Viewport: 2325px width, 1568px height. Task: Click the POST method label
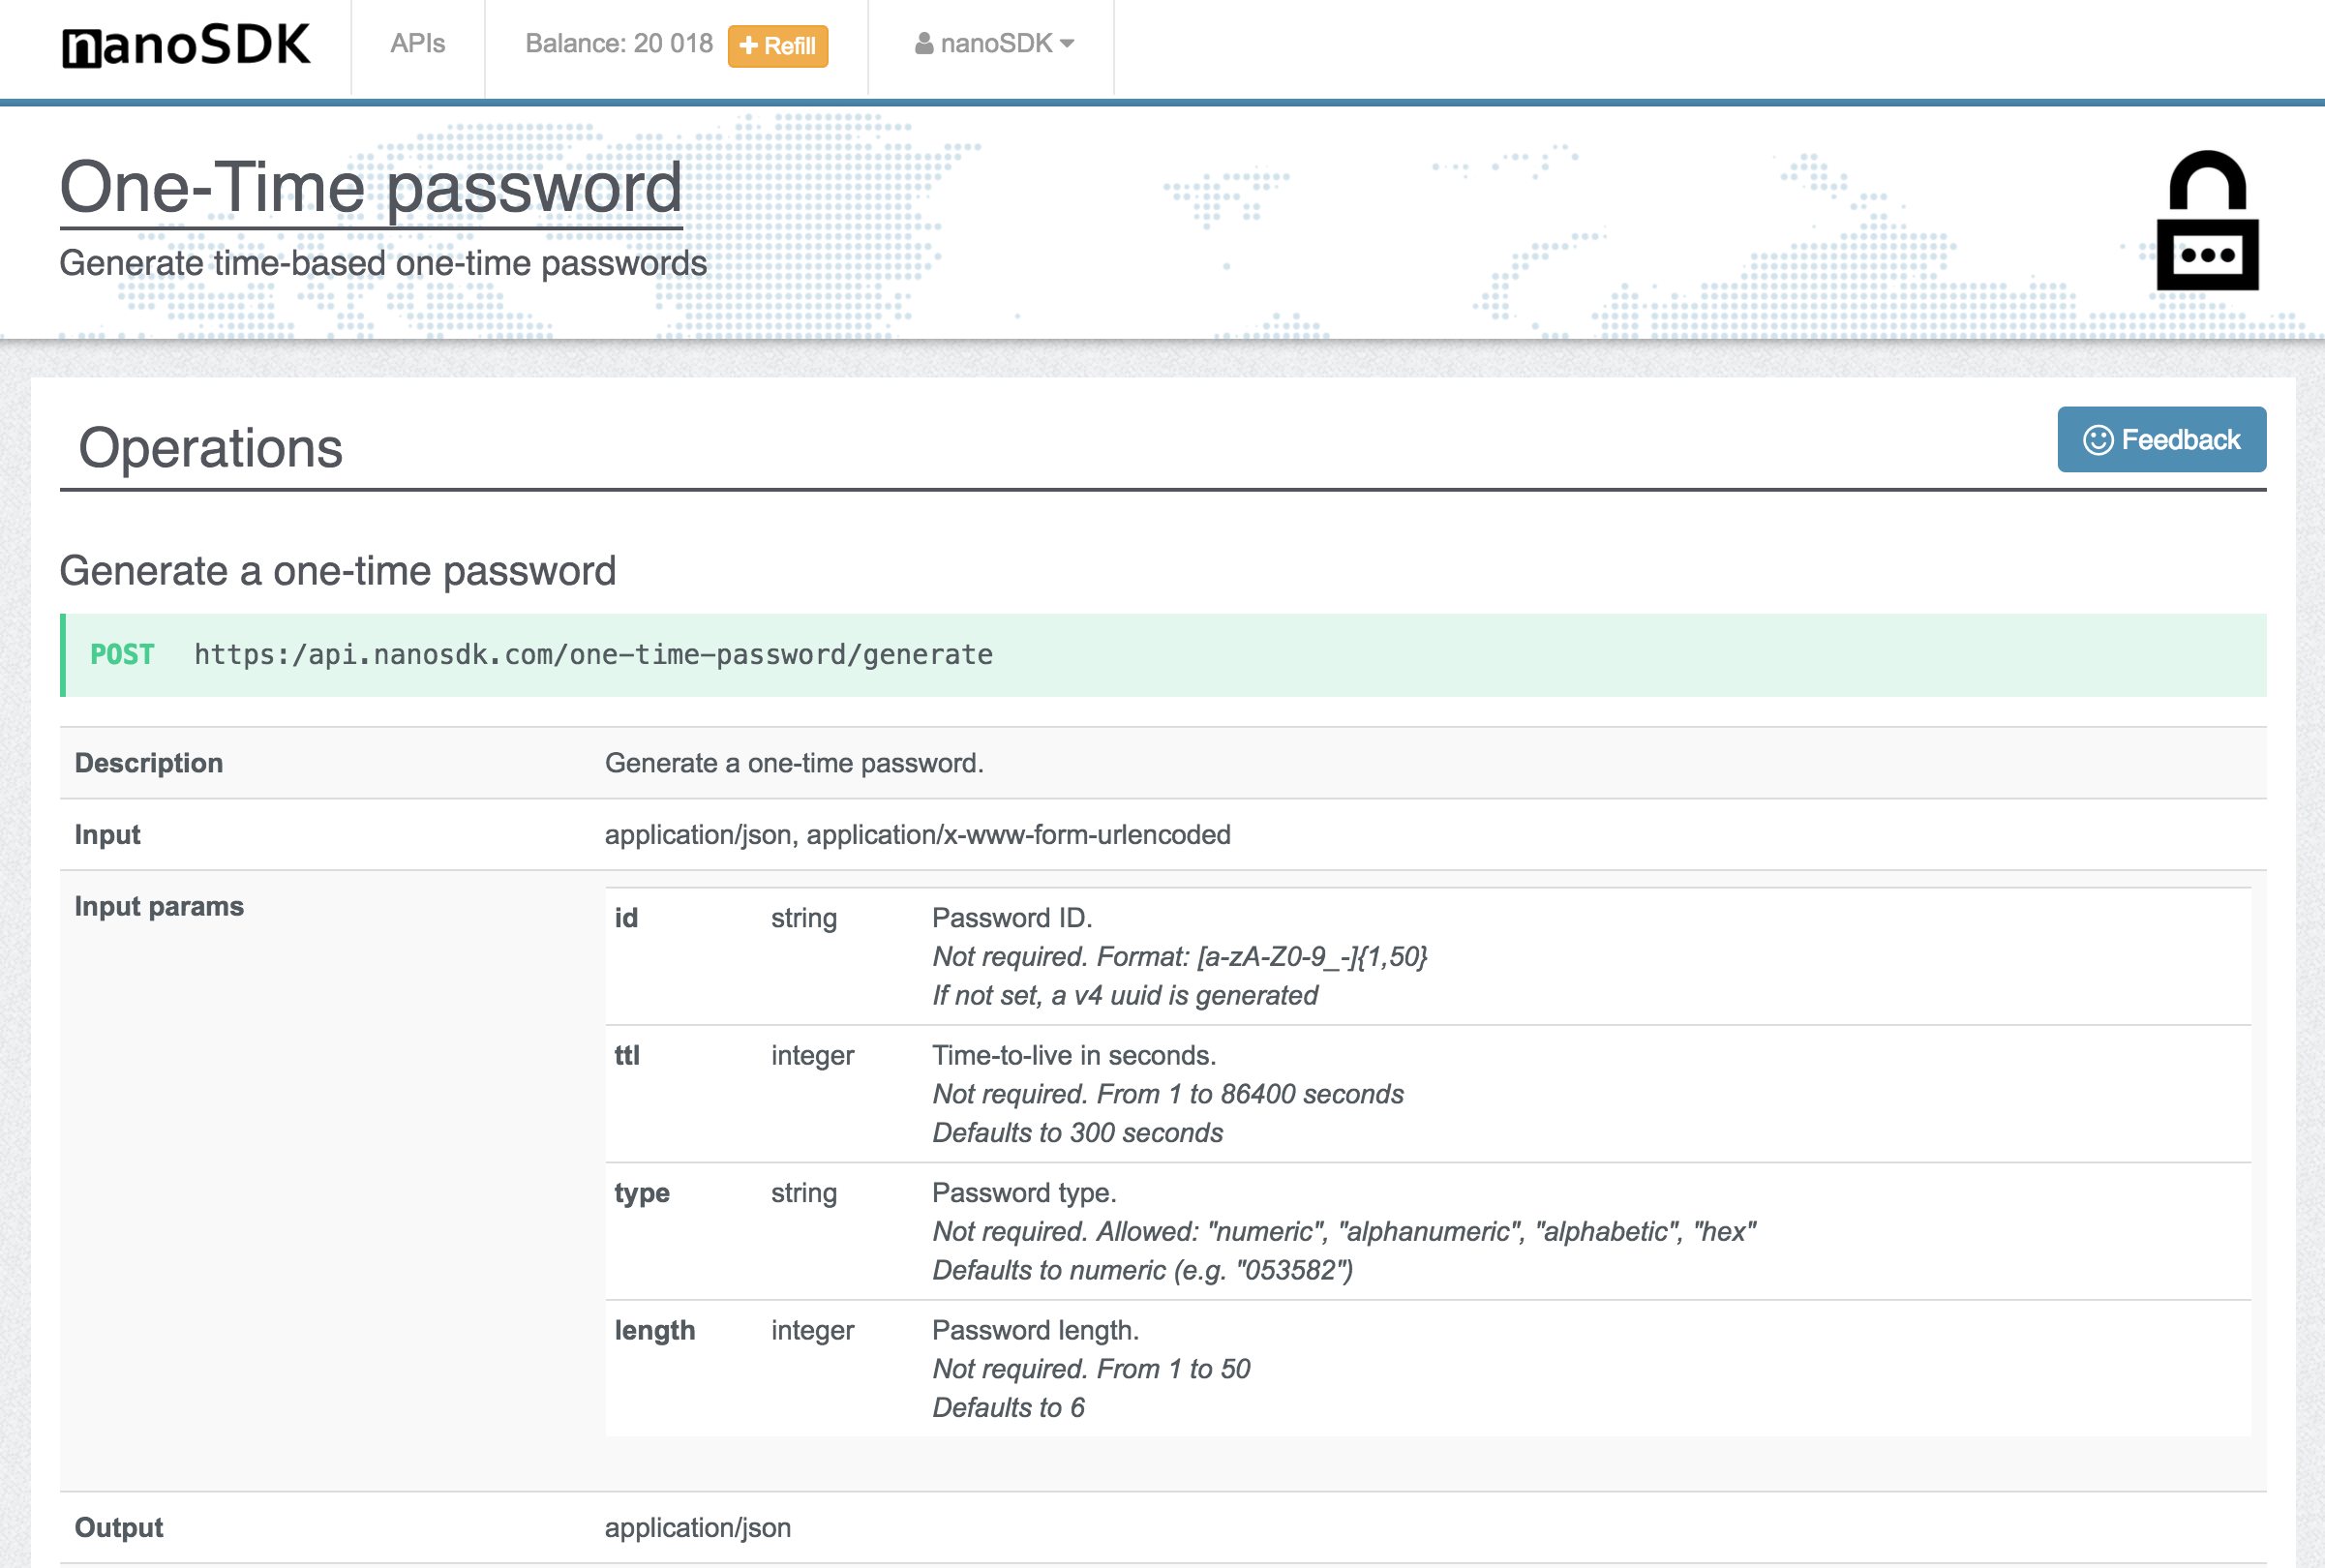pyautogui.click(x=122, y=655)
